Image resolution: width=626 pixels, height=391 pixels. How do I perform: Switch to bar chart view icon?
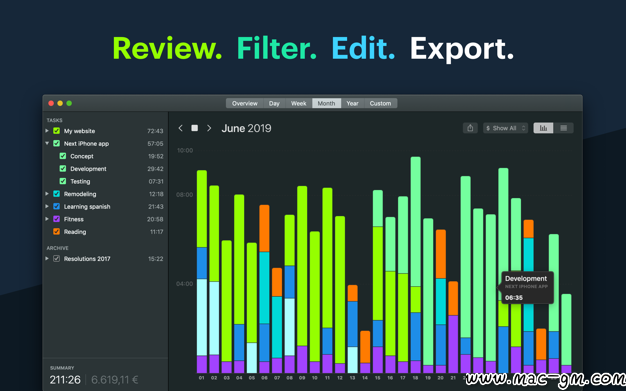543,128
